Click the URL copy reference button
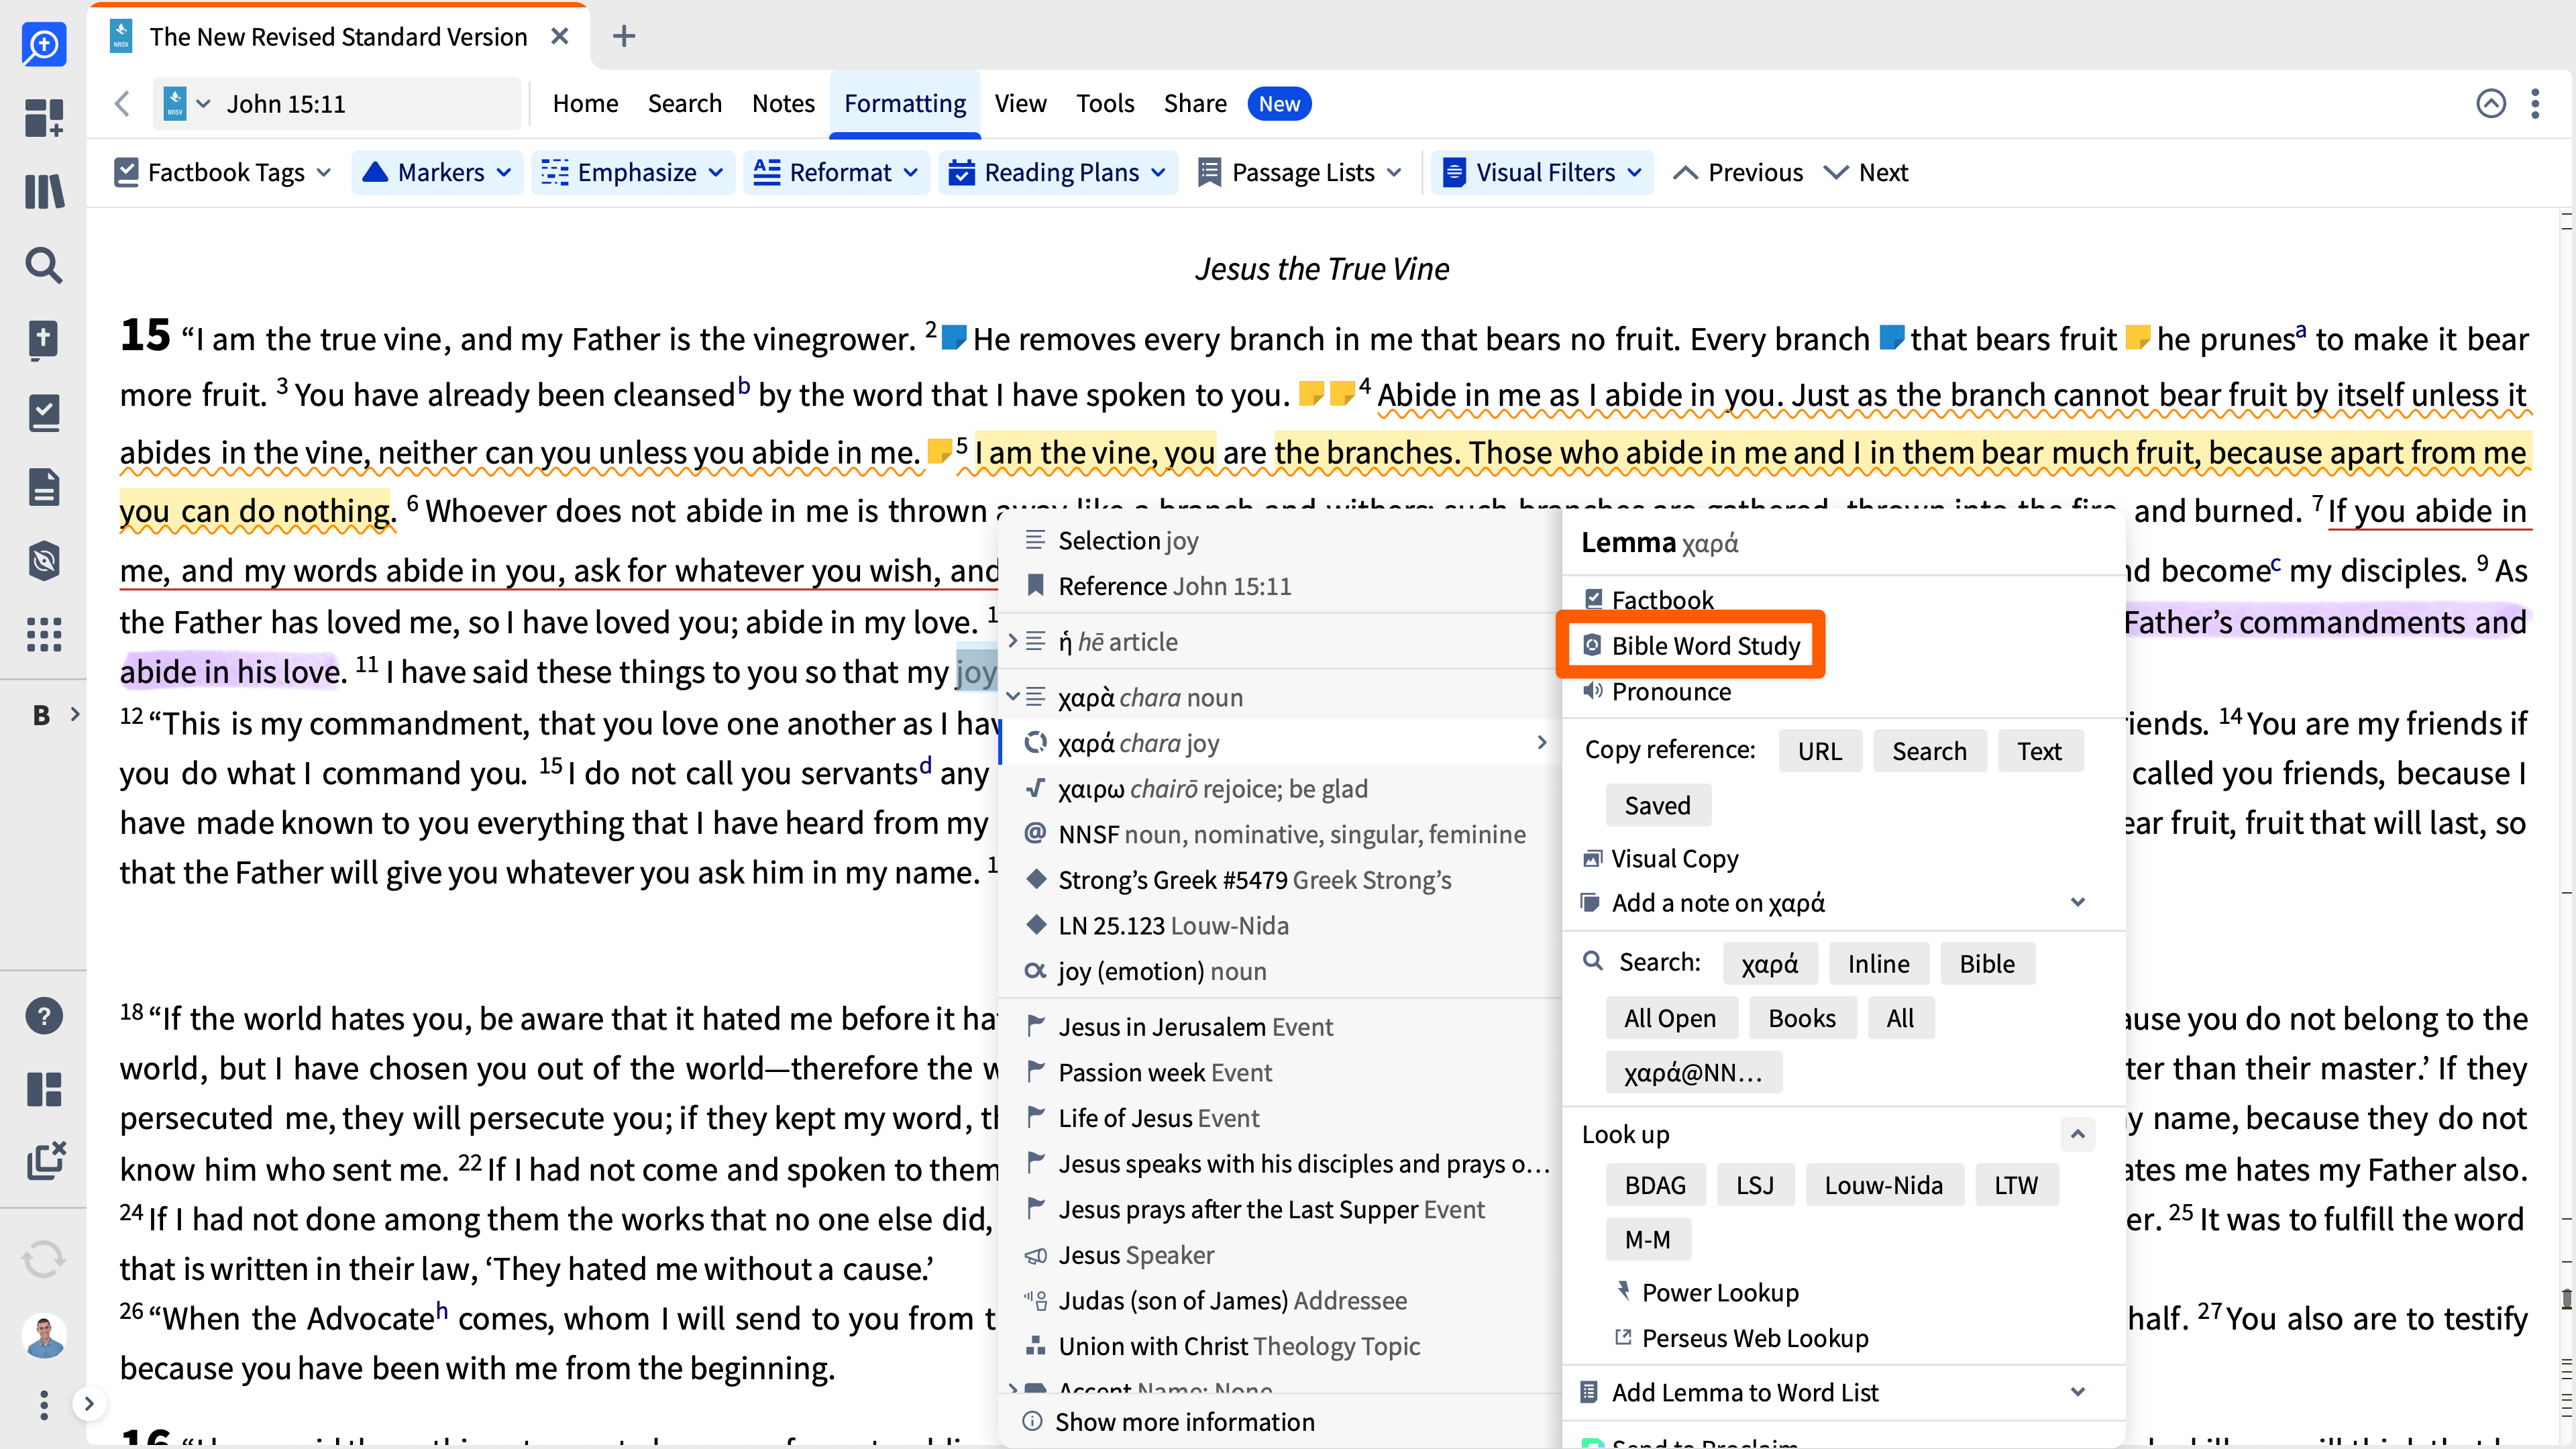This screenshot has height=1449, width=2576. pyautogui.click(x=1819, y=751)
